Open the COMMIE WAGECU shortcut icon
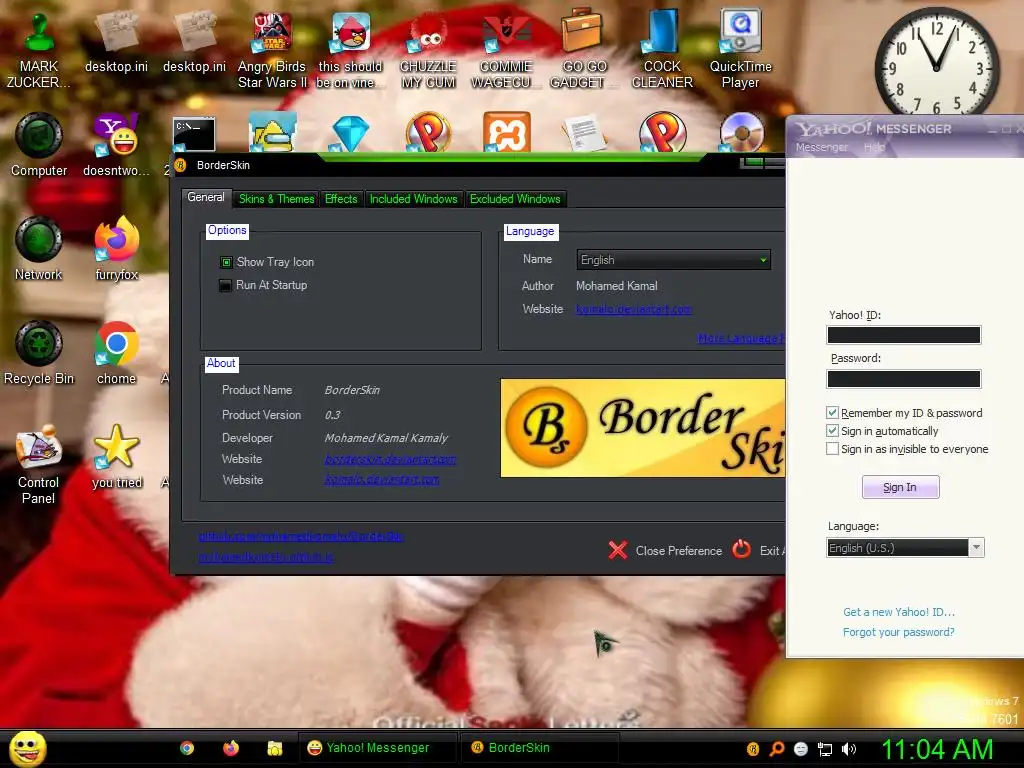The image size is (1024, 768). 505,50
